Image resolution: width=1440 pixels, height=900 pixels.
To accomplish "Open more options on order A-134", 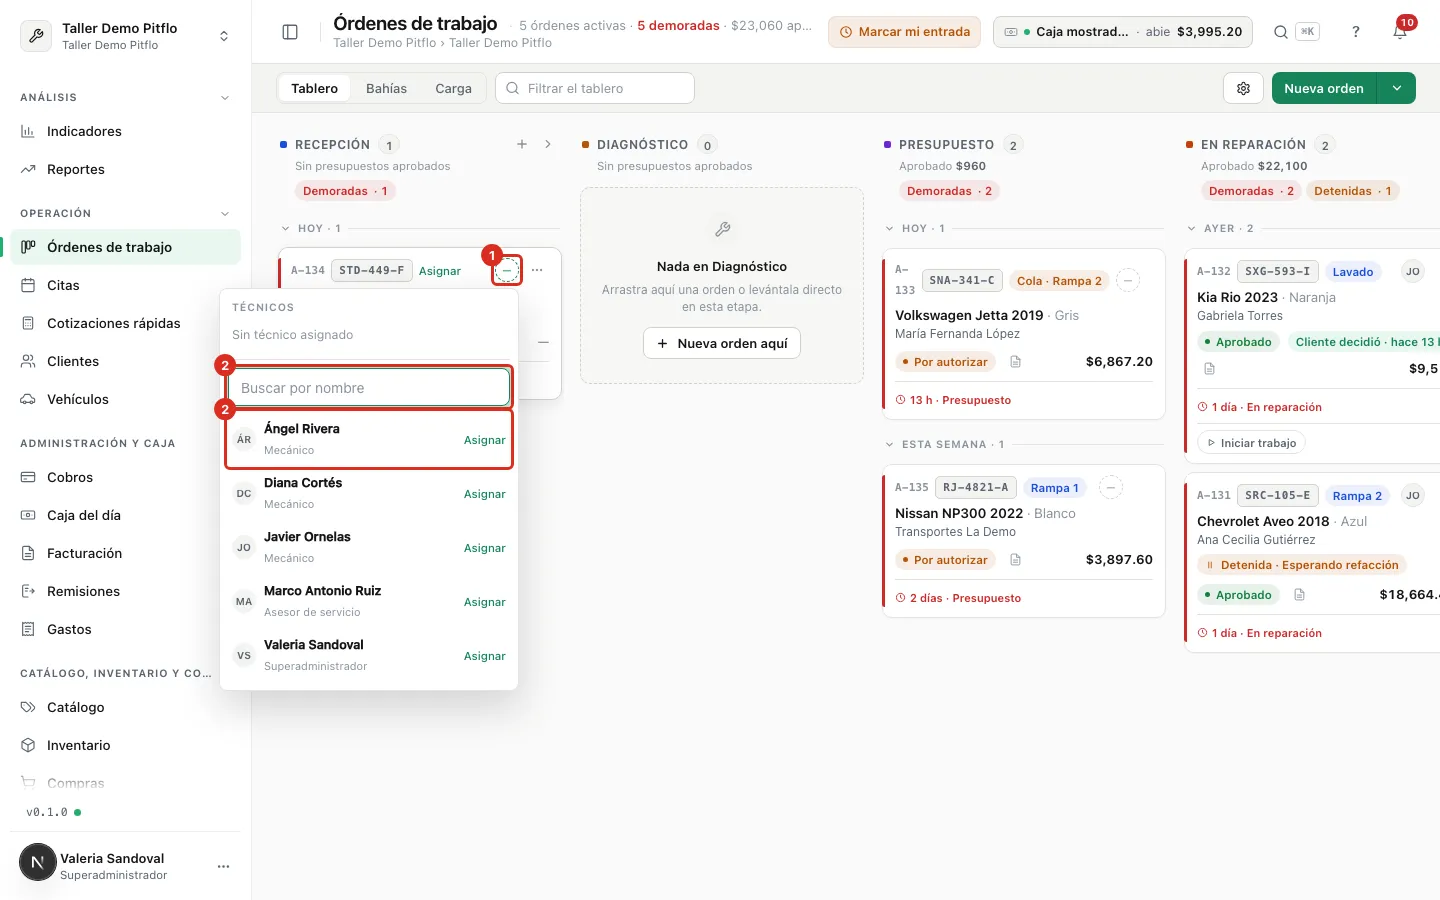I will pos(538,270).
